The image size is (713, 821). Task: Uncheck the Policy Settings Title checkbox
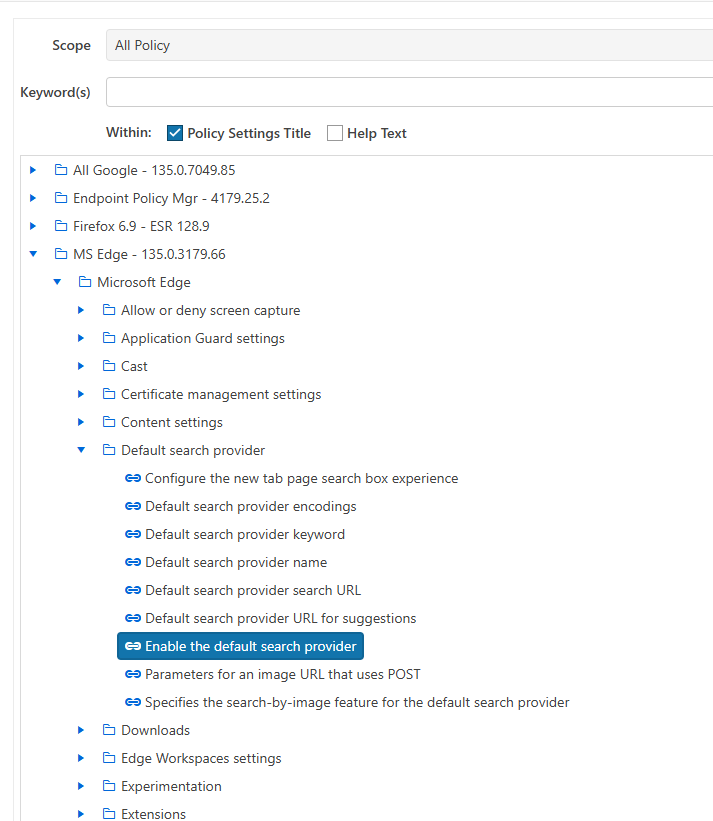pos(175,133)
